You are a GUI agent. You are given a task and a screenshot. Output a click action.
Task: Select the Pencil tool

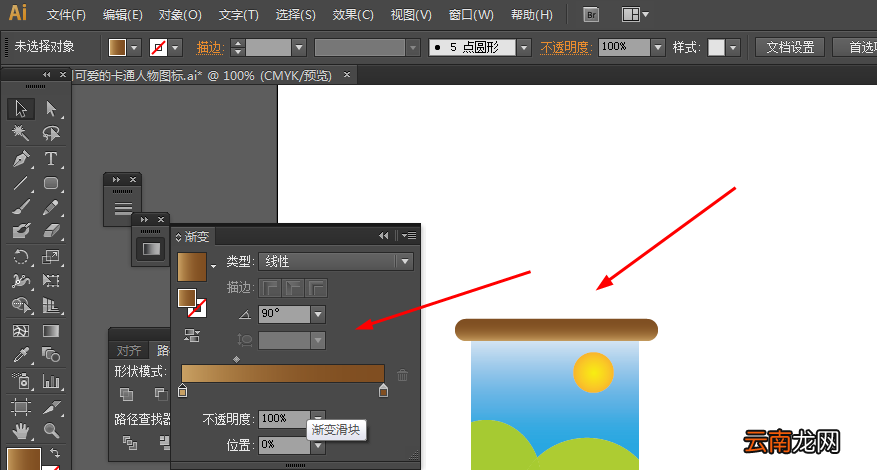coord(51,208)
